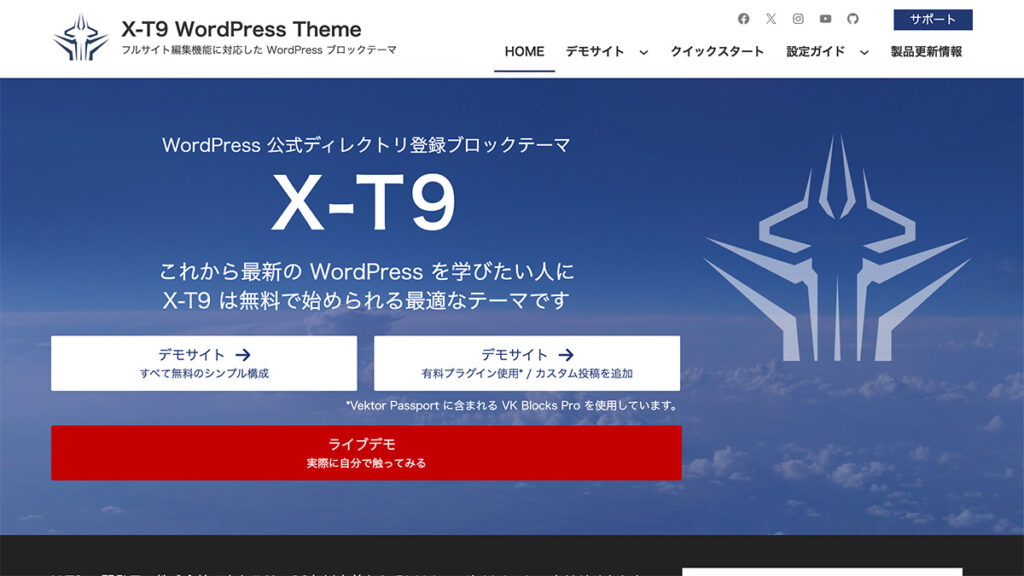Open the Instagram social icon
1024x576 pixels.
pos(798,19)
